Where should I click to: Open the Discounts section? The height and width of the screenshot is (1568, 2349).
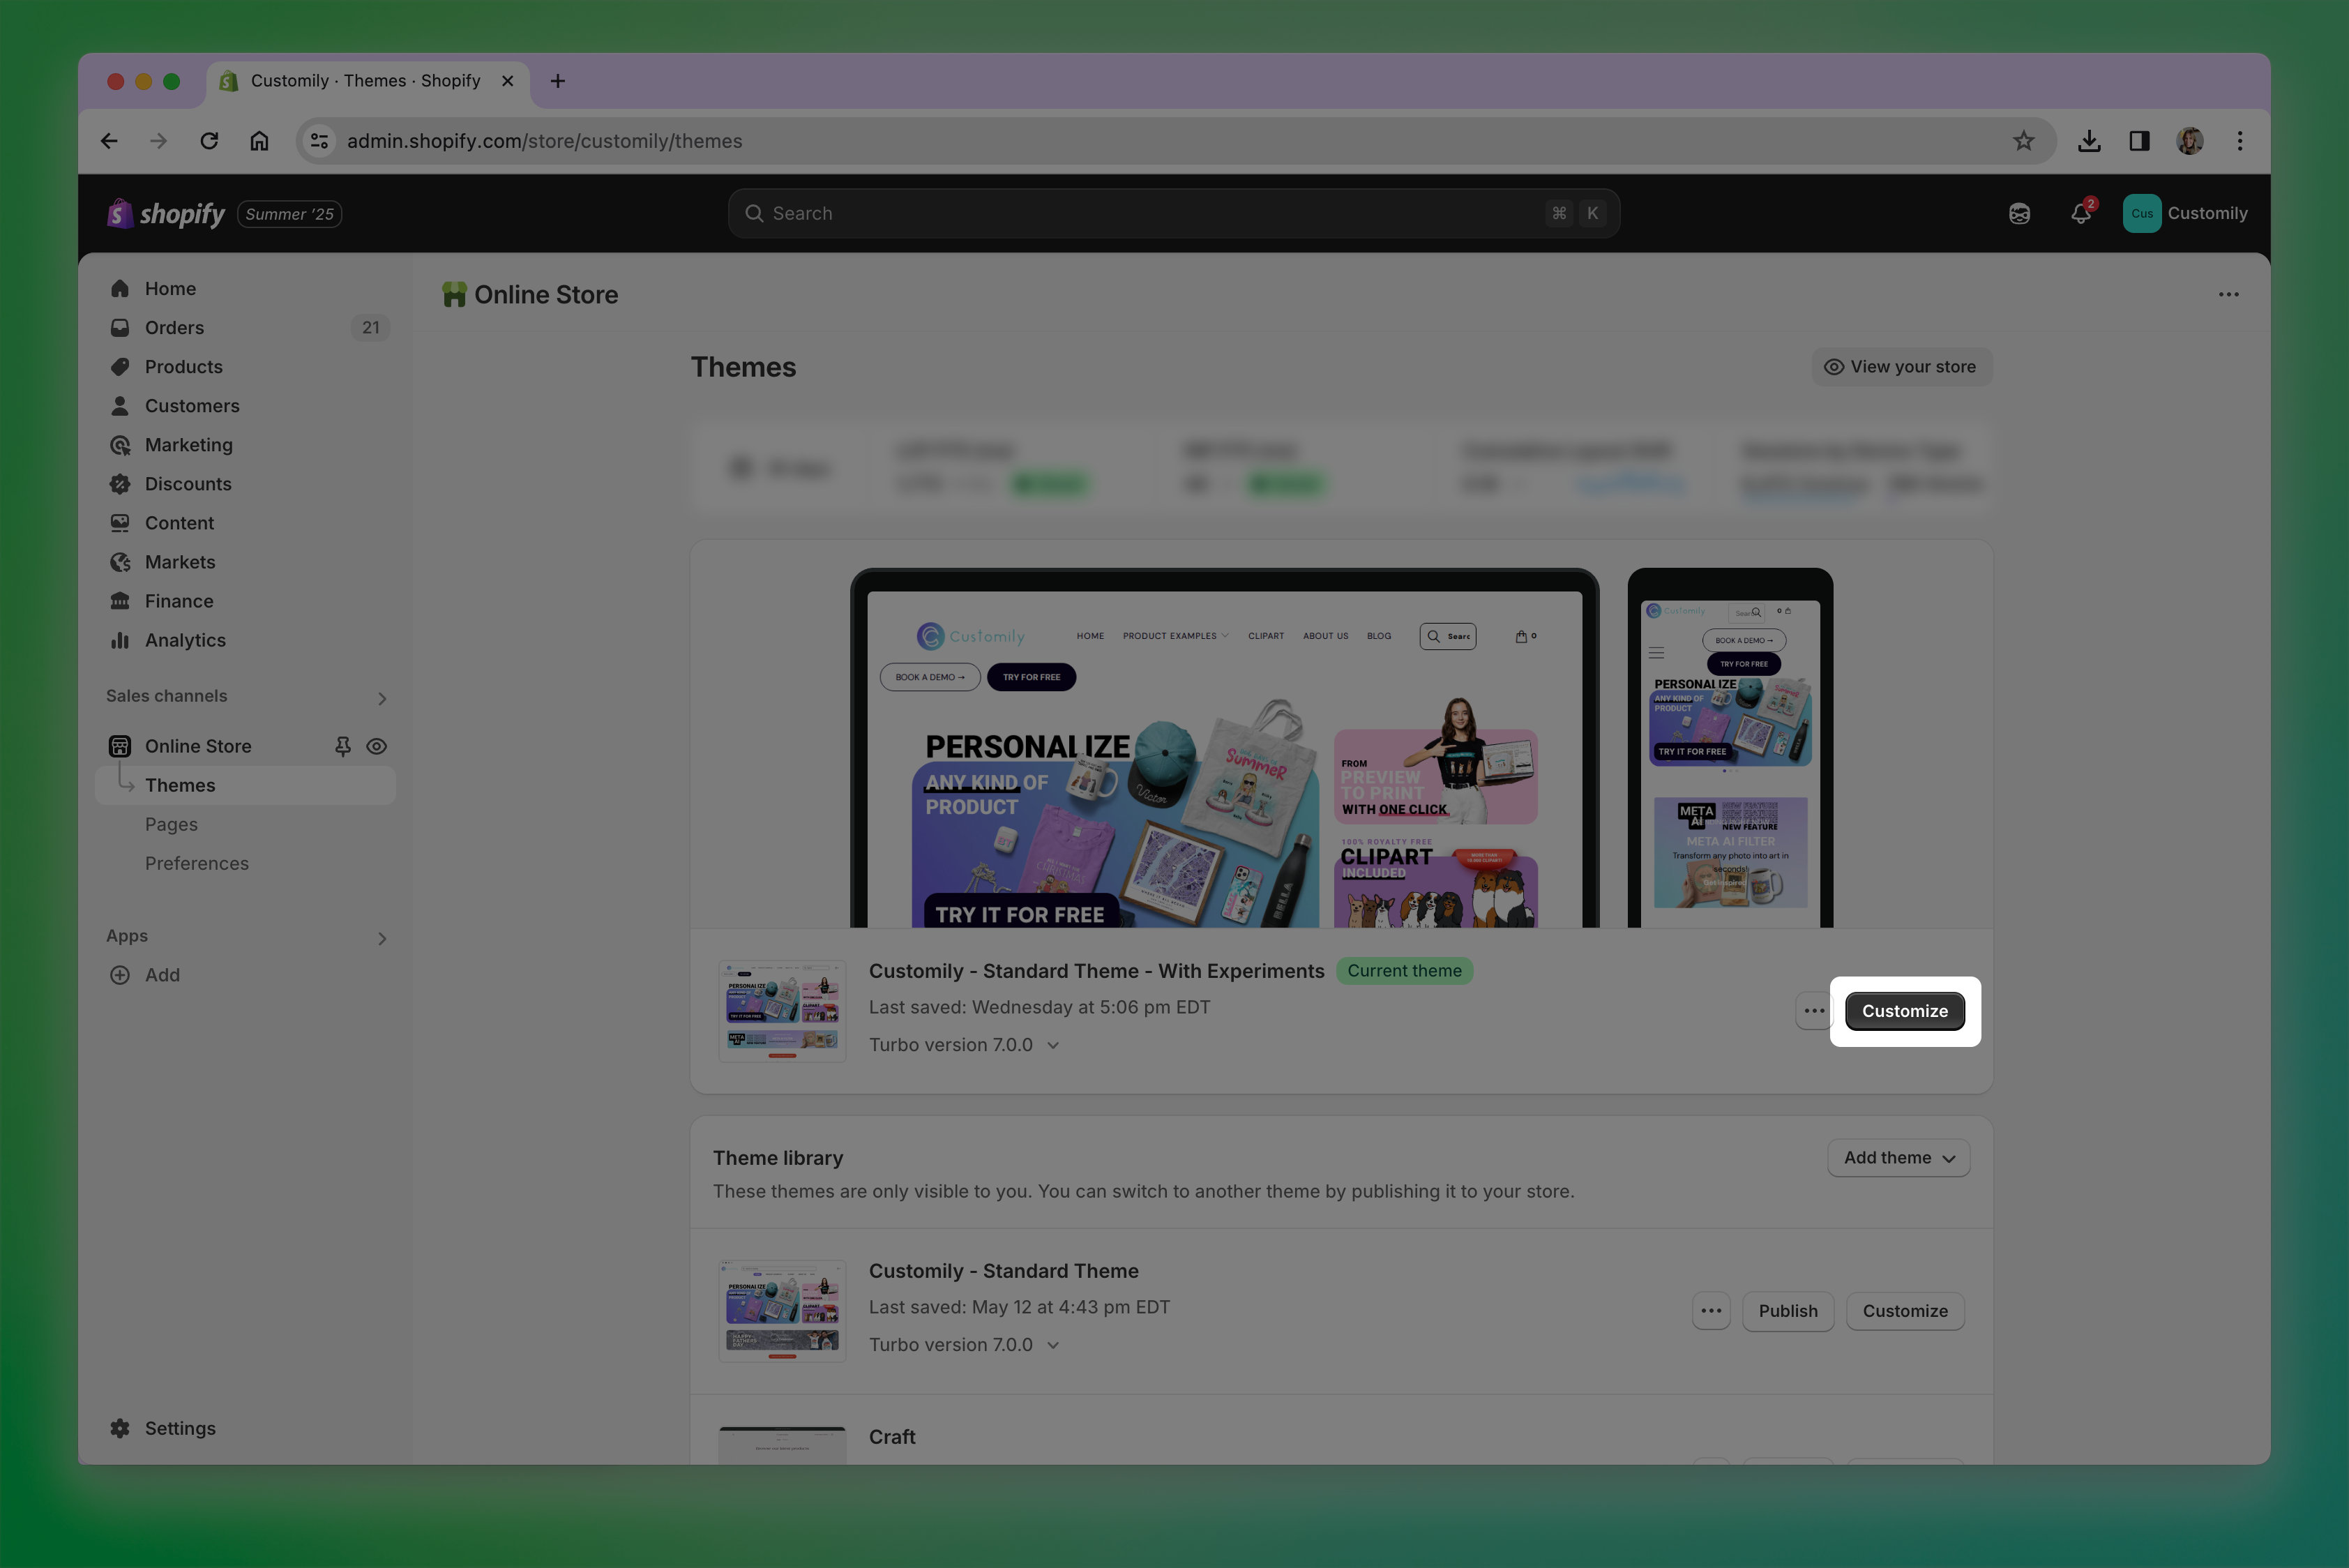coord(188,484)
